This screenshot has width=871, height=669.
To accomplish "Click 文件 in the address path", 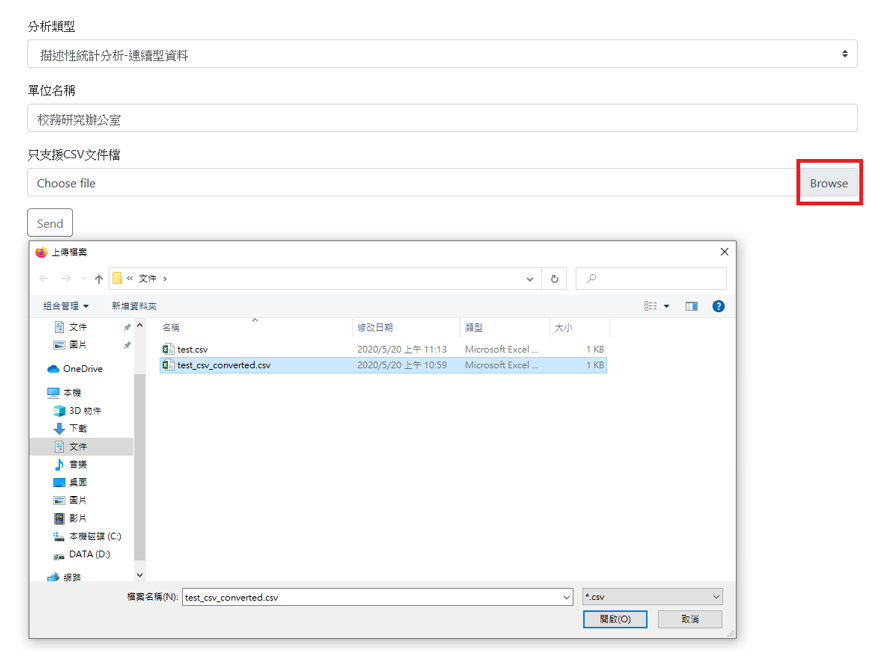I will coord(147,278).
